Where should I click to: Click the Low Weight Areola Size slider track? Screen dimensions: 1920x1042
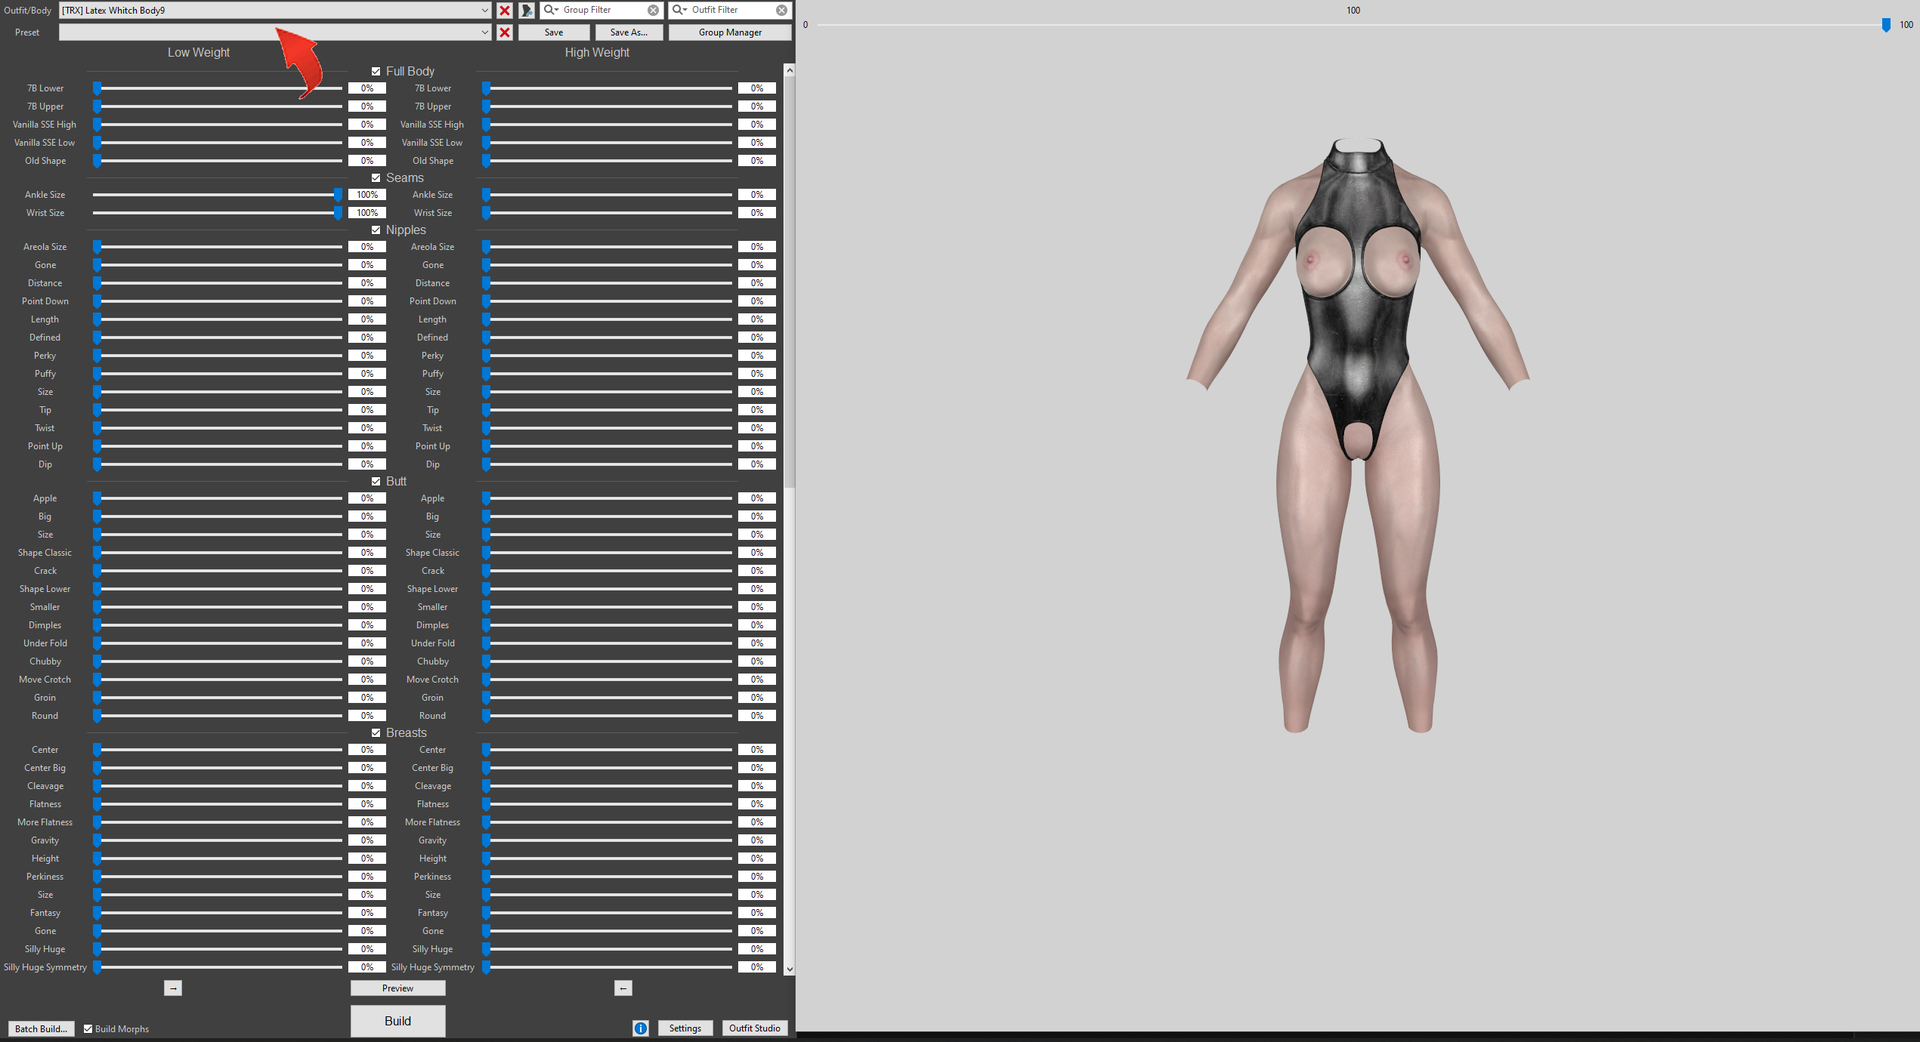tap(218, 247)
